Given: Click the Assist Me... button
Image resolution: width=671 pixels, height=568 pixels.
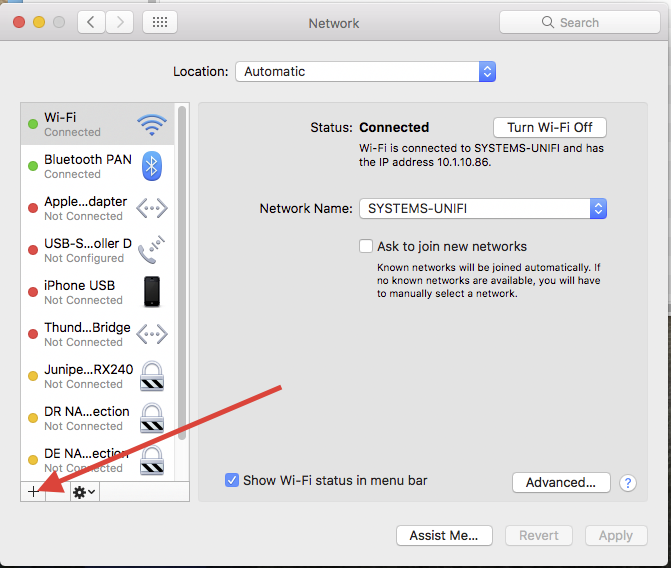Looking at the screenshot, I should click(x=444, y=536).
